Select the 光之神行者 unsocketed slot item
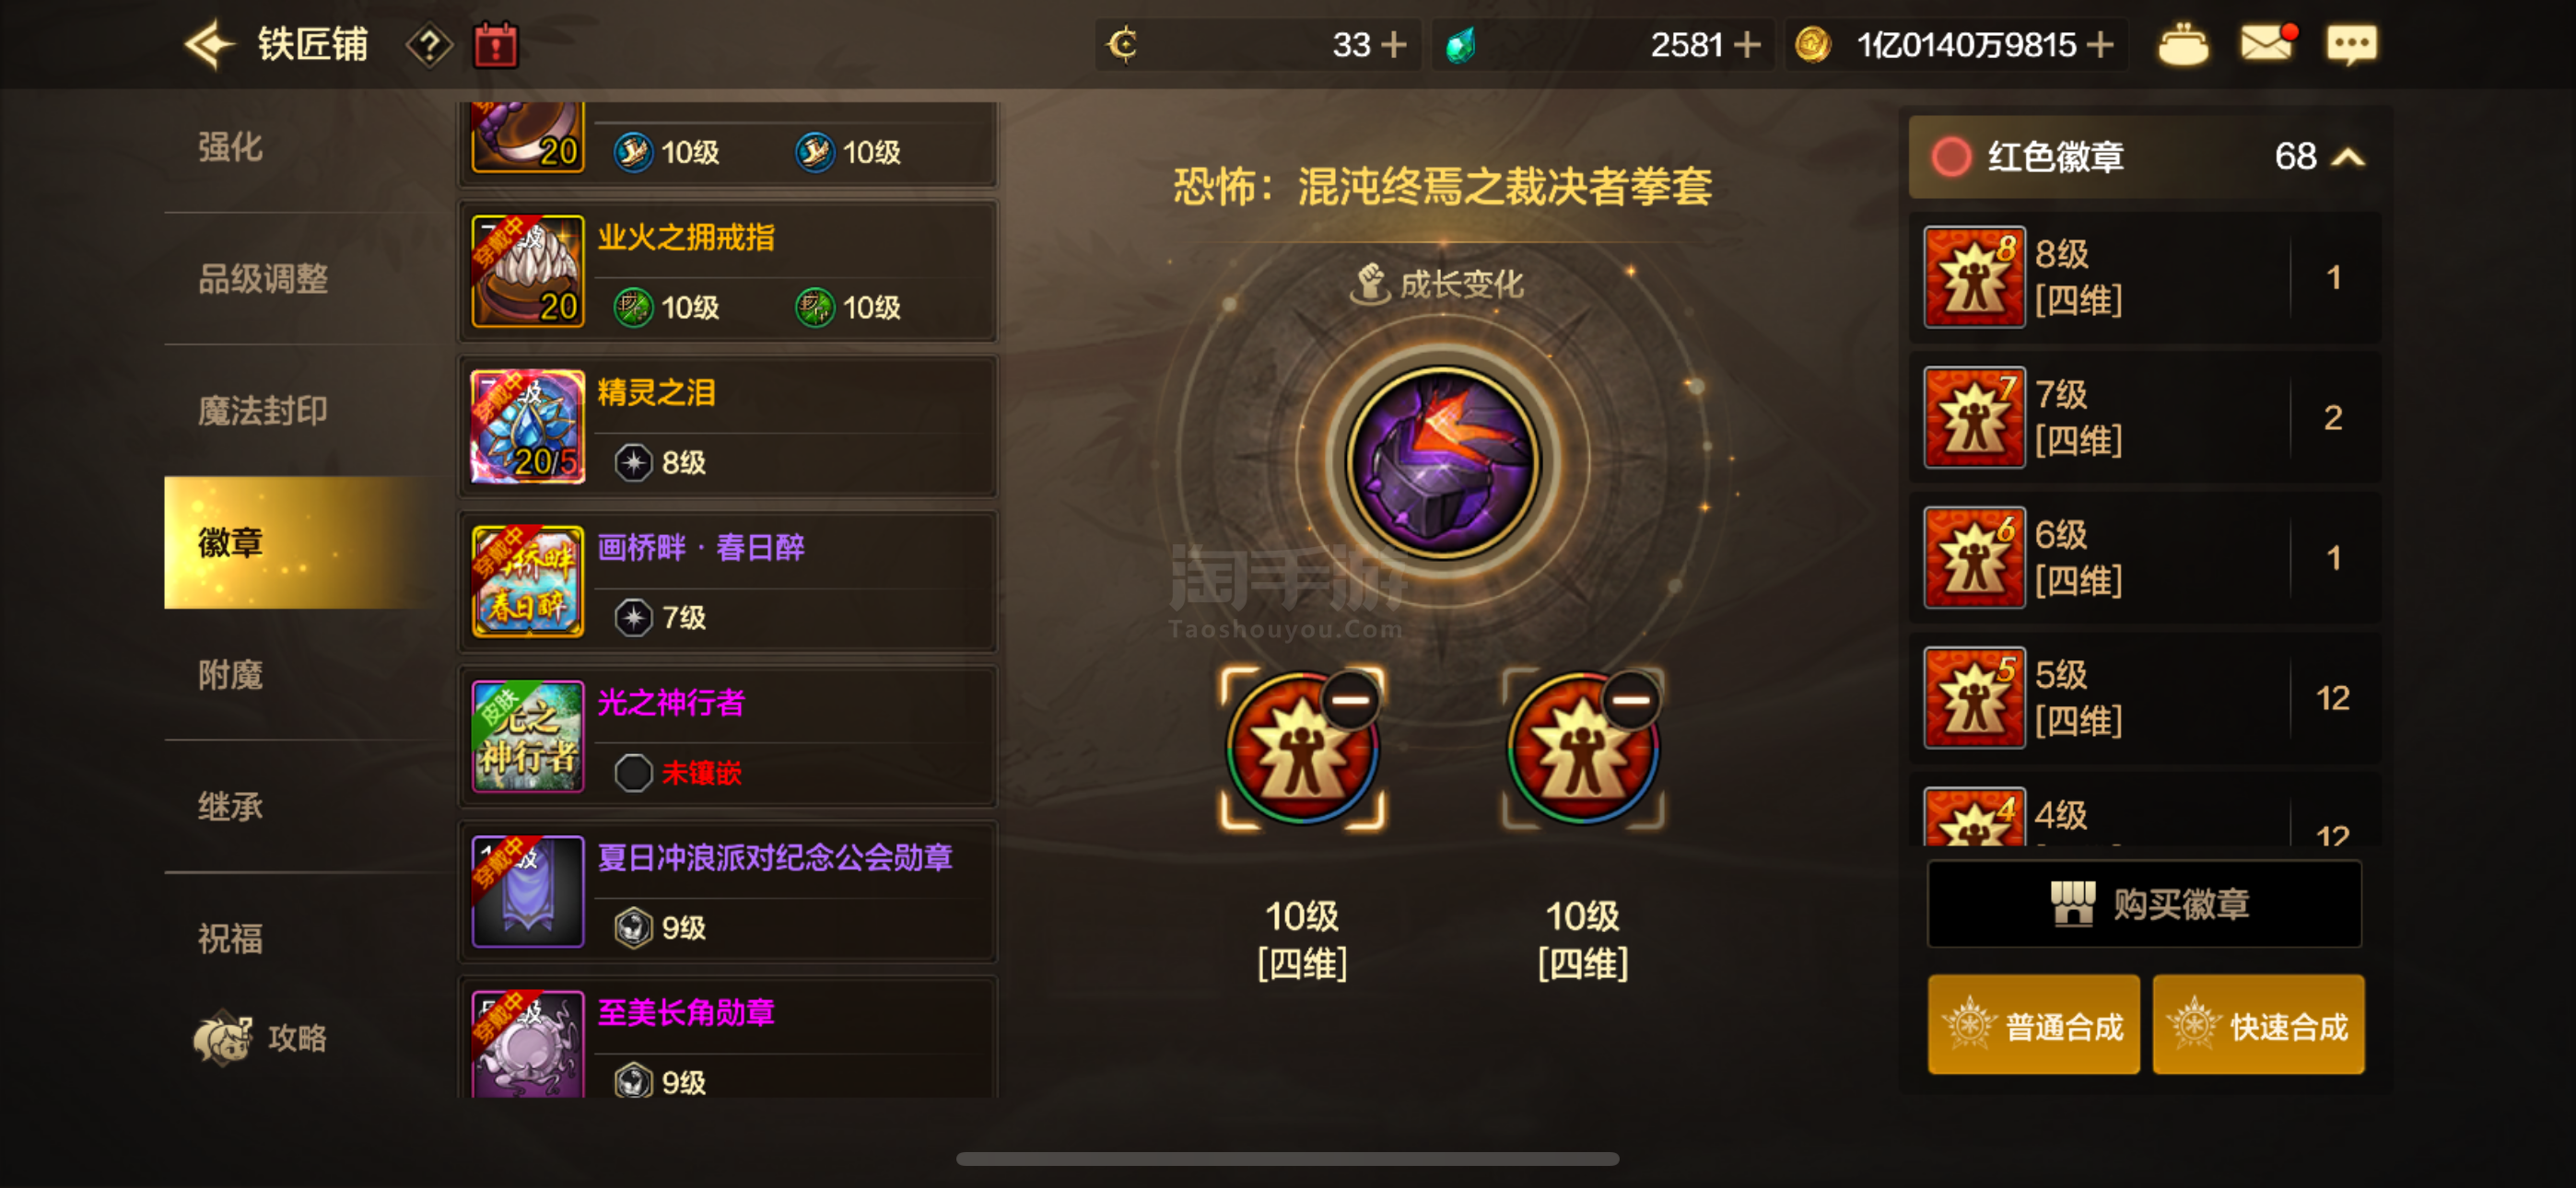Image resolution: width=2576 pixels, height=1188 pixels. click(x=728, y=737)
